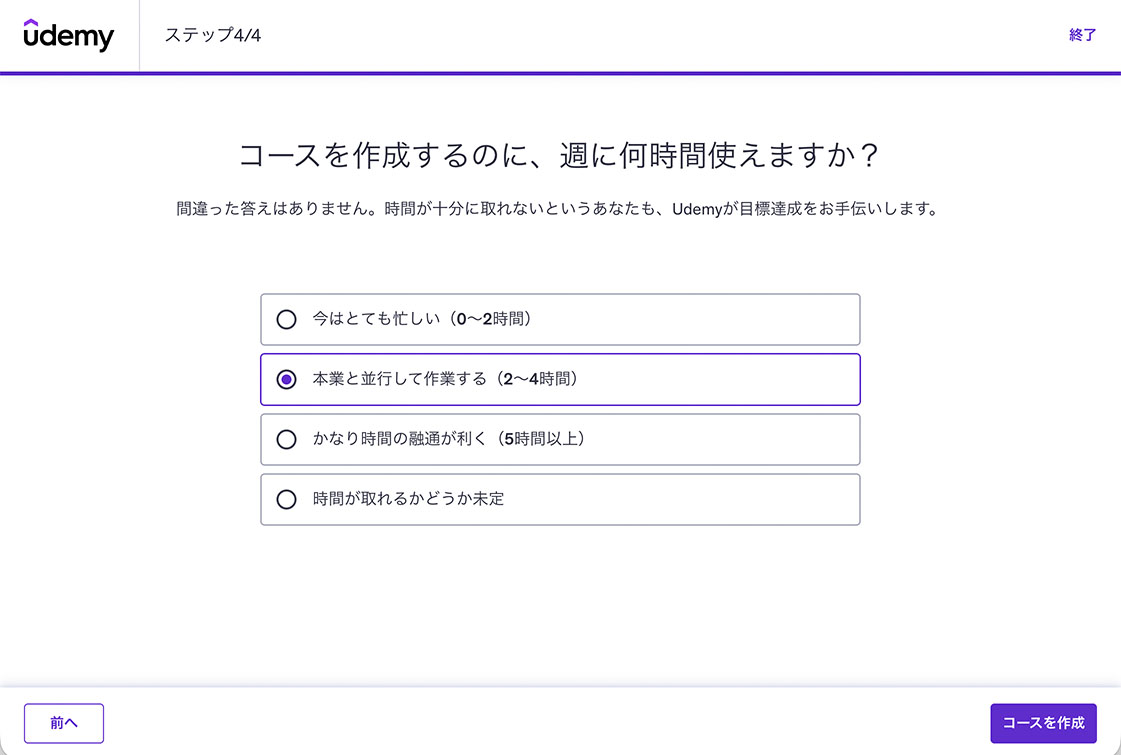The height and width of the screenshot is (755, 1121).
Task: Pick the 時間が取れるかどうか未定 radio circle
Action: 287,500
